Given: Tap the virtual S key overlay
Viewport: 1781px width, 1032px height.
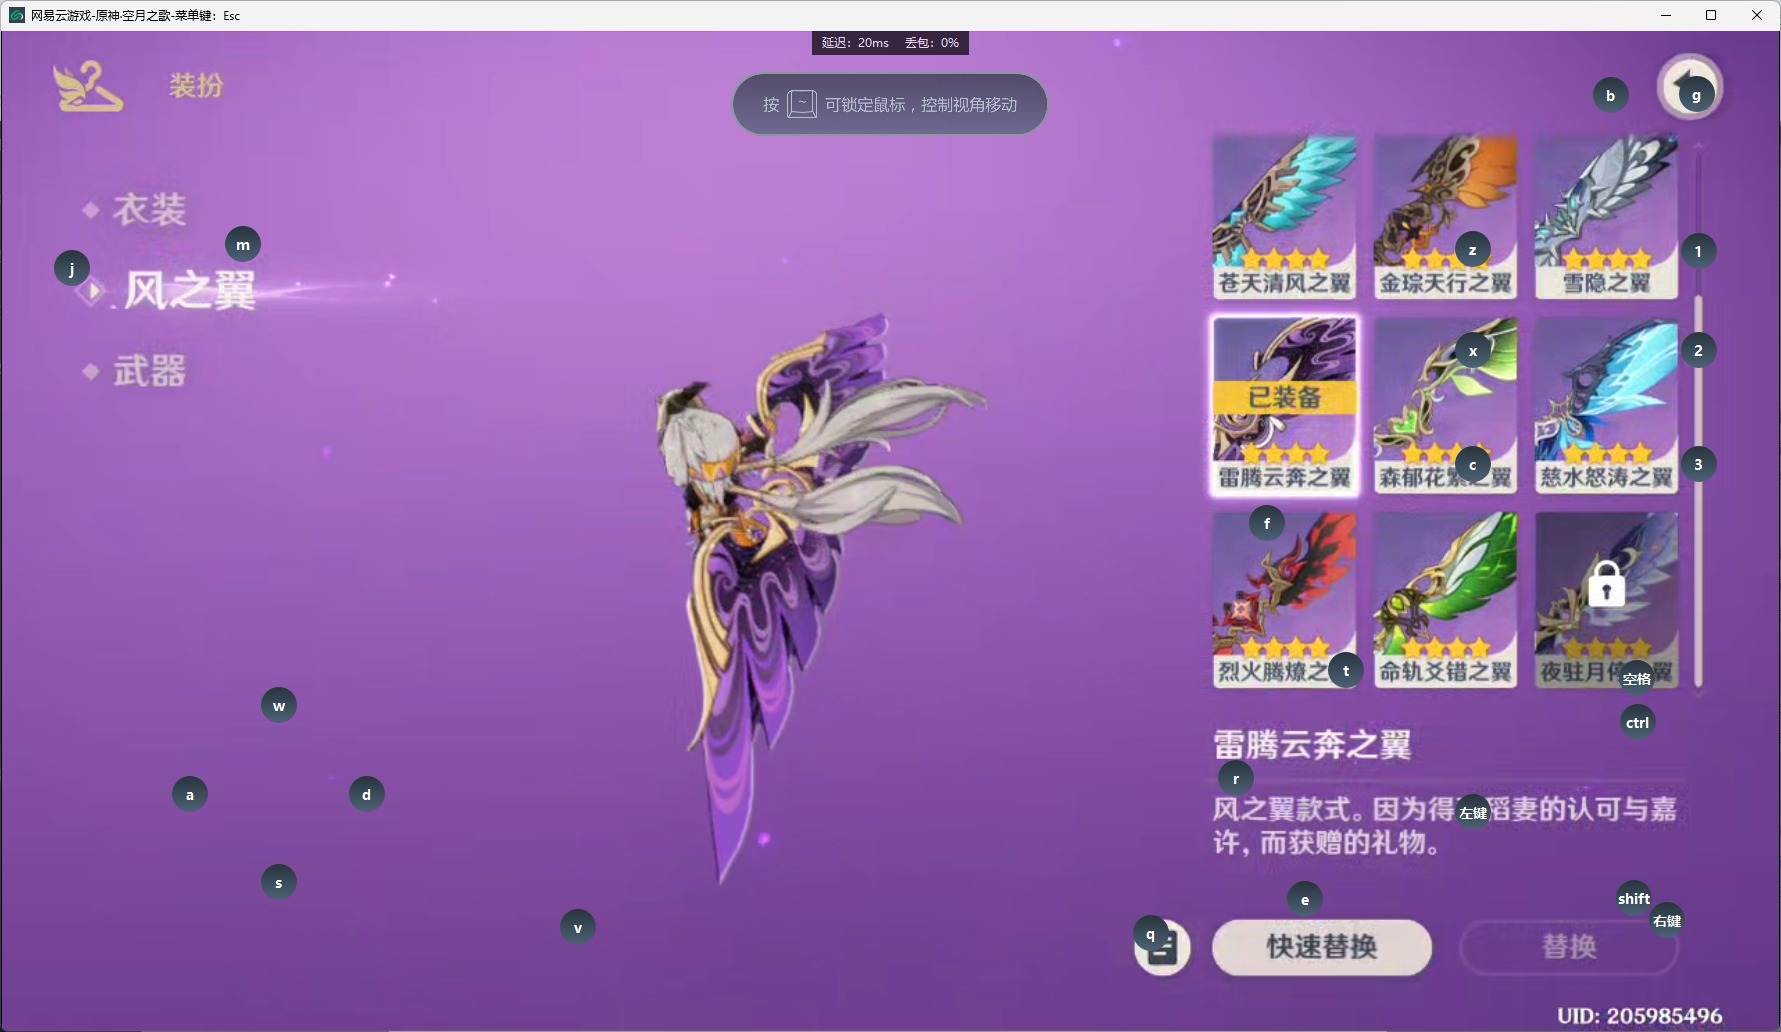Looking at the screenshot, I should point(279,882).
